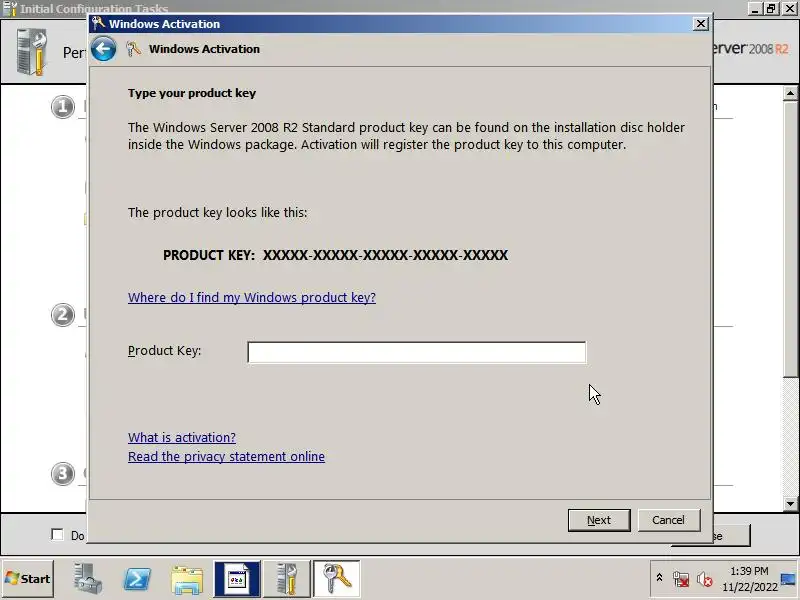
Task: Open Server Manager from the taskbar
Action: tap(87, 579)
